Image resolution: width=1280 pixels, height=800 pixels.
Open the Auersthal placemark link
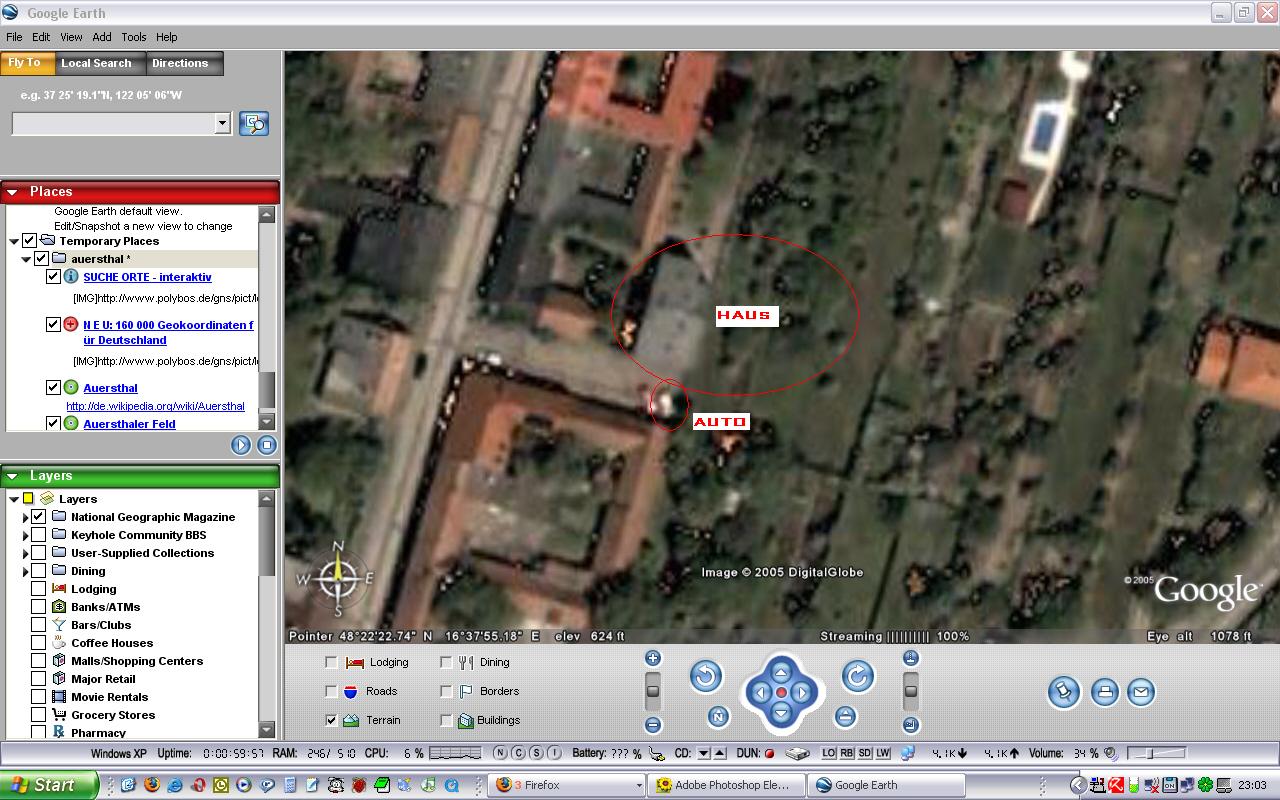110,388
